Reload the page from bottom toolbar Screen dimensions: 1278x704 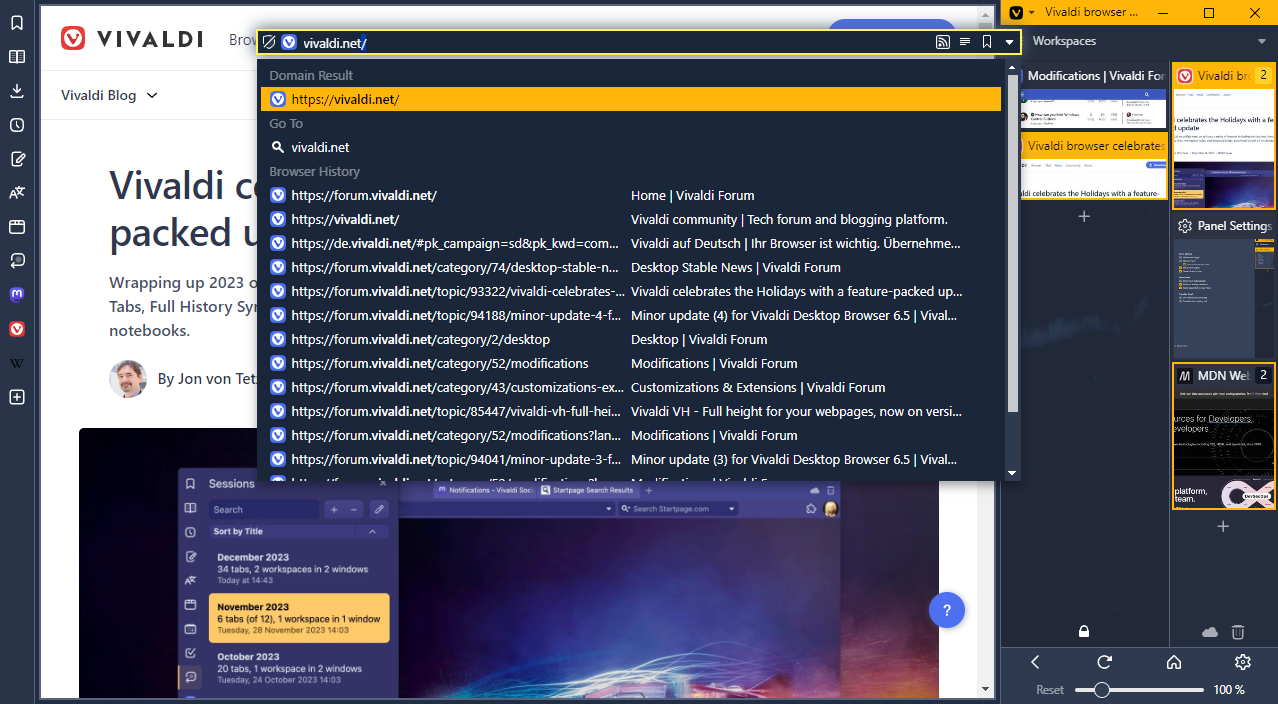(1105, 662)
